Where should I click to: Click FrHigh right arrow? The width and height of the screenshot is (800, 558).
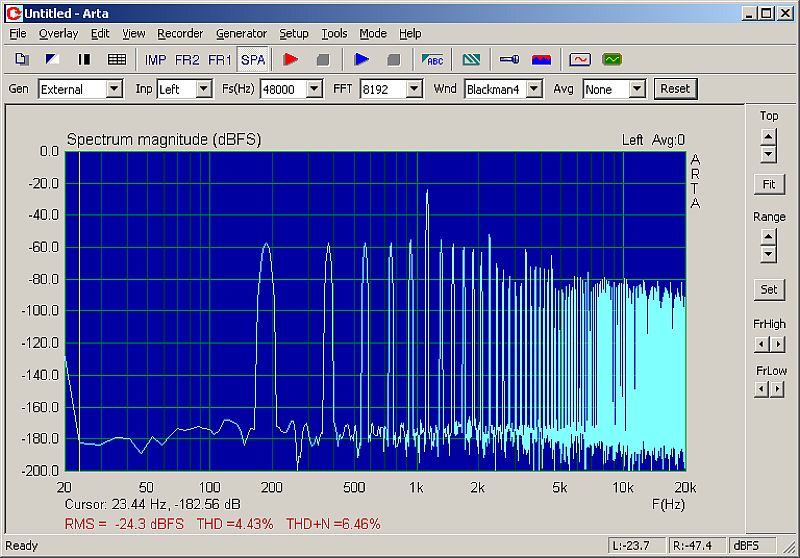pos(778,344)
